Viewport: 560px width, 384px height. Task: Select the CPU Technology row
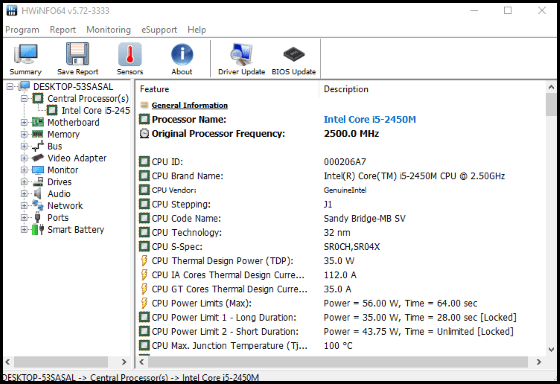pyautogui.click(x=342, y=233)
